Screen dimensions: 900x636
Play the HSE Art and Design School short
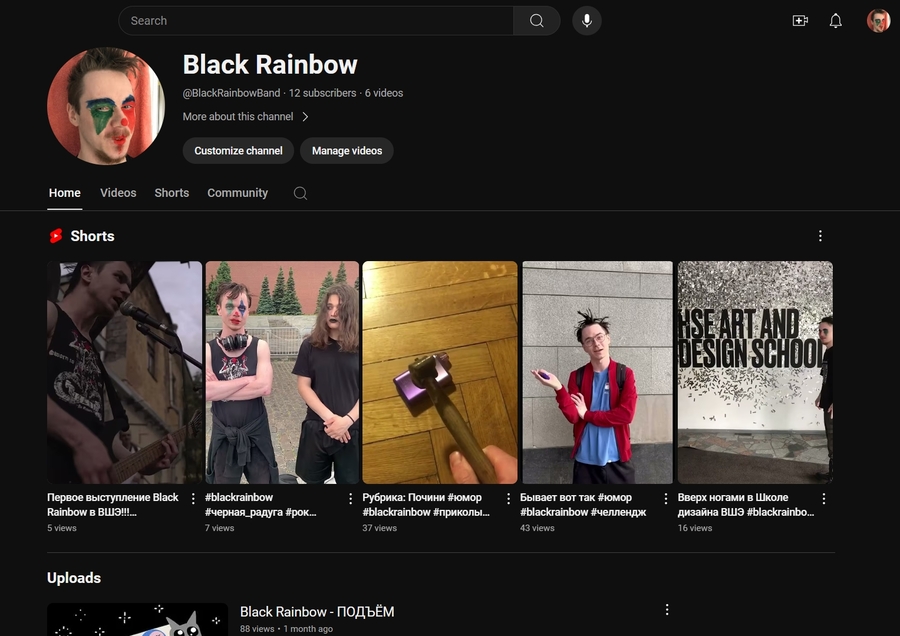pyautogui.click(x=755, y=372)
